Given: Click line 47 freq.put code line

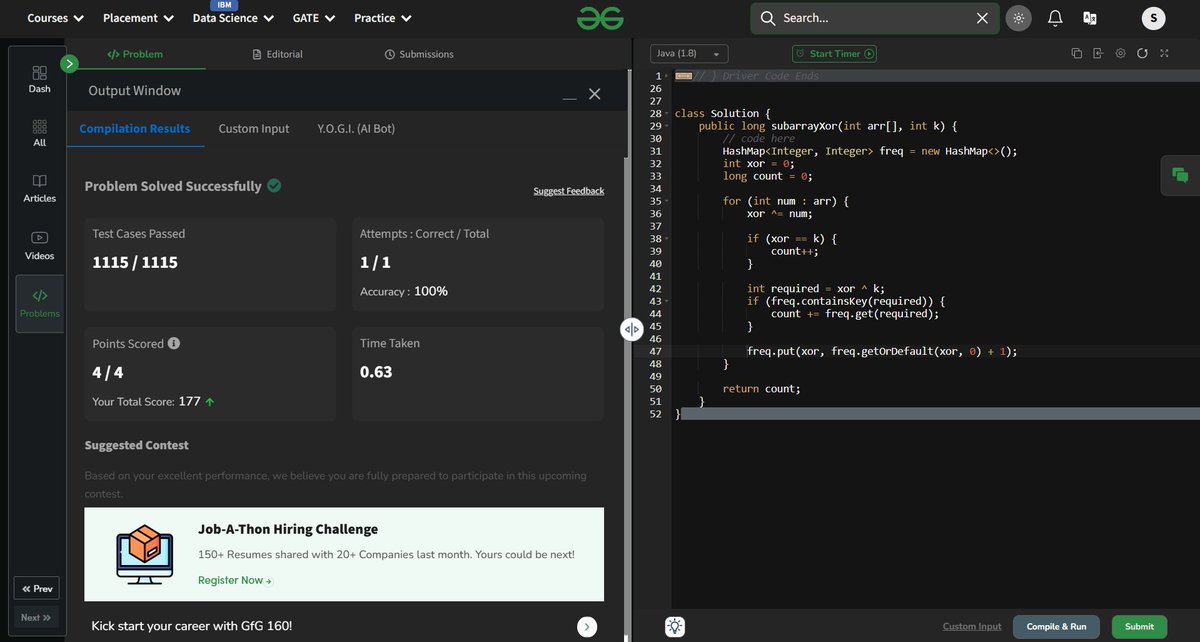Looking at the screenshot, I should point(881,352).
